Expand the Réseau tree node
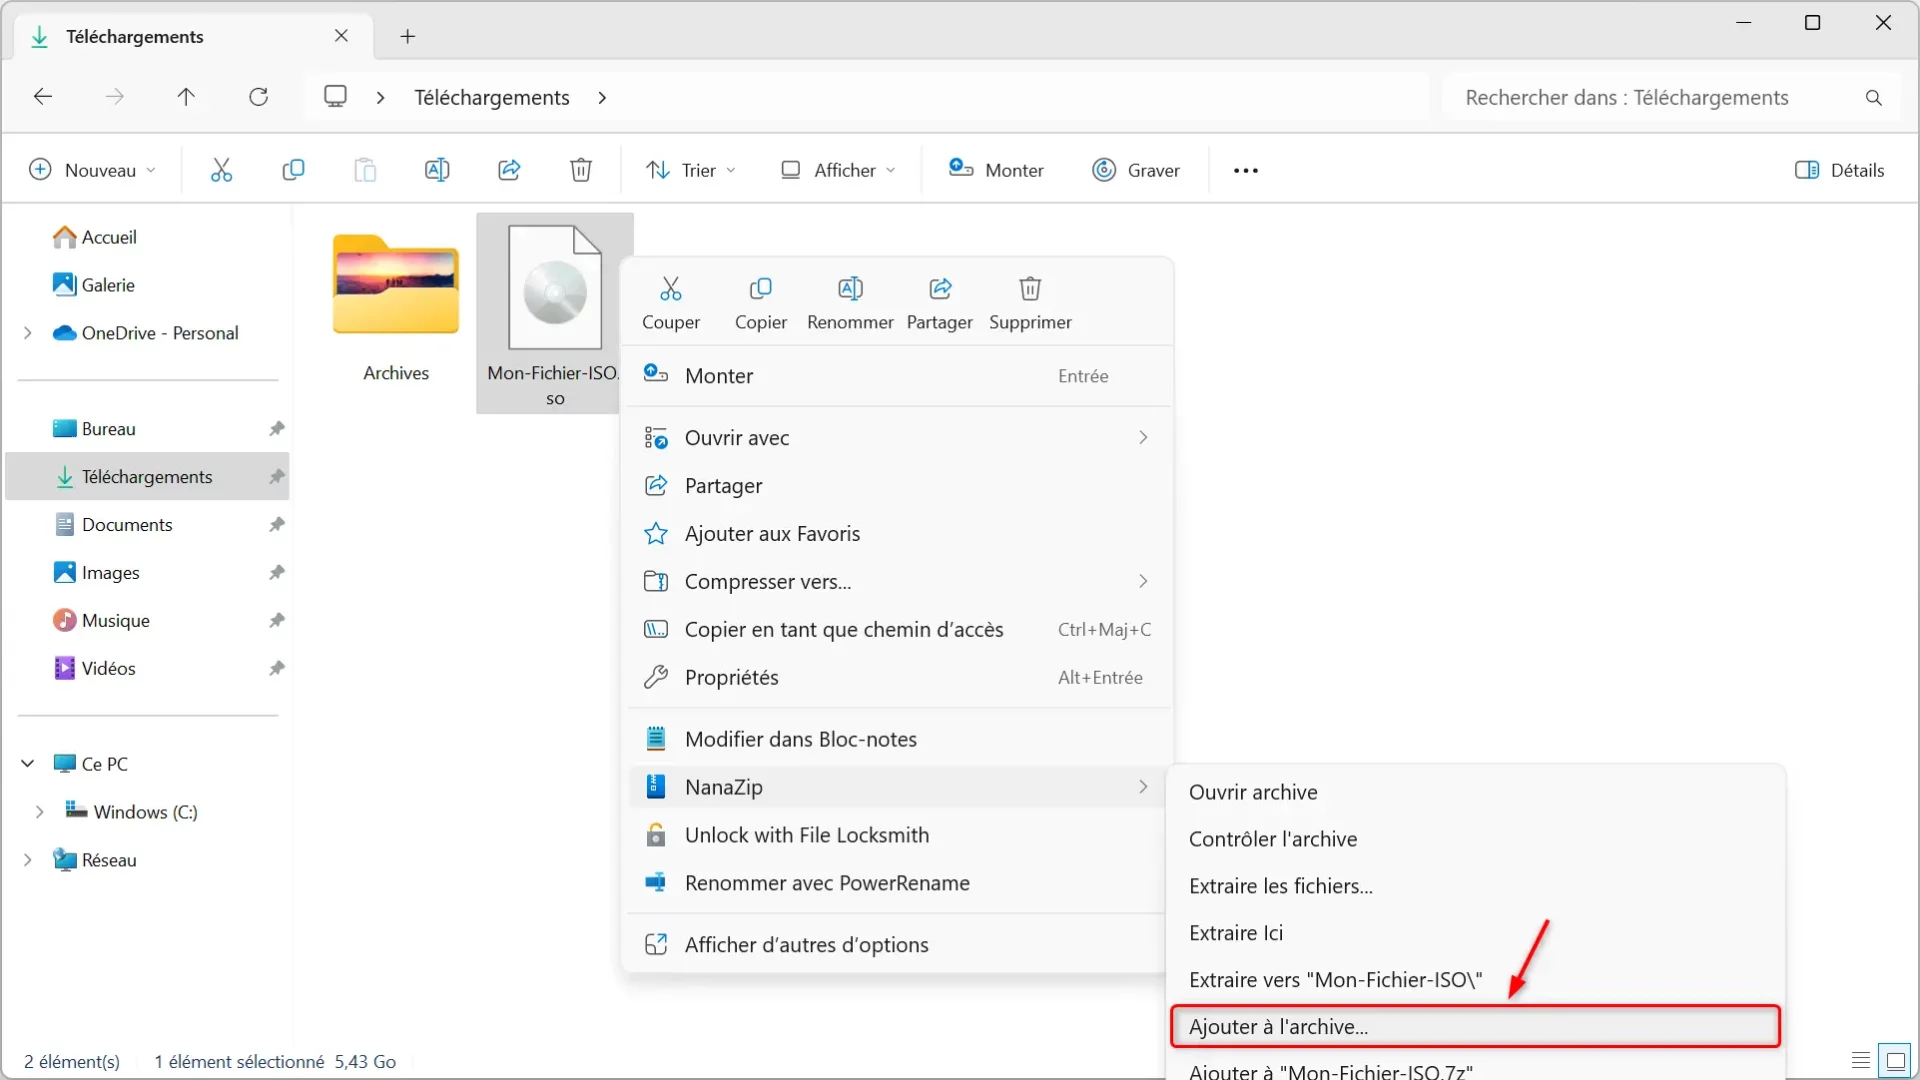This screenshot has height=1080, width=1920. pos(27,860)
